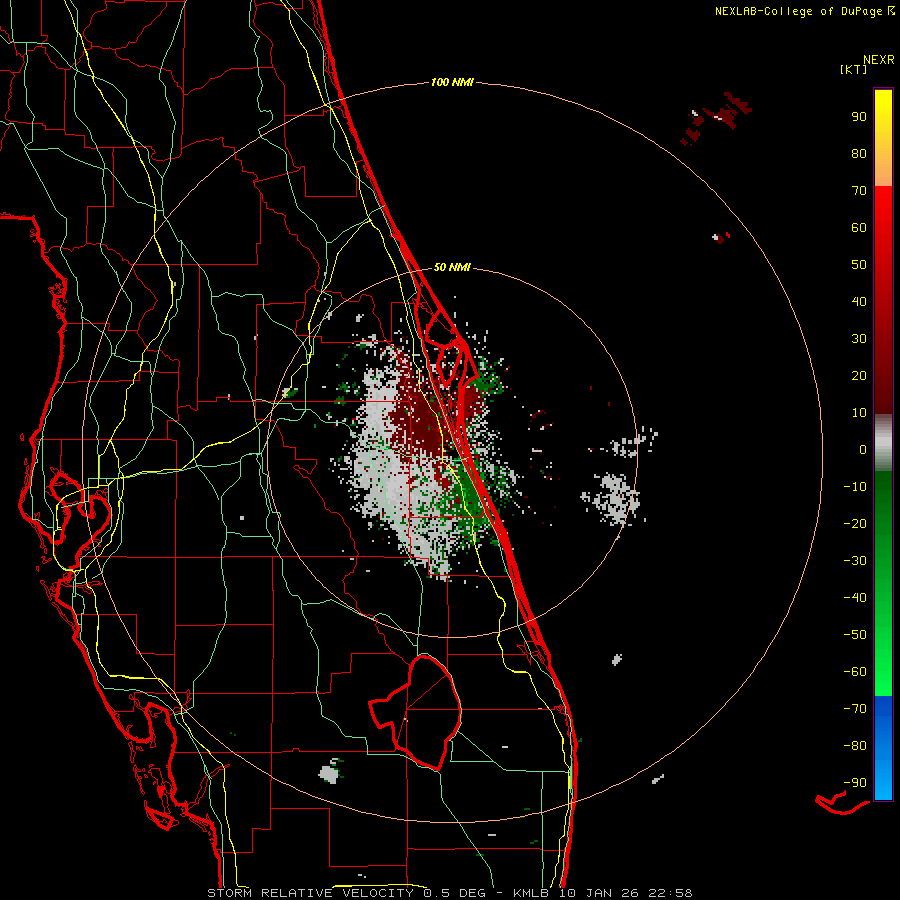900x900 pixels.
Task: Click the -60 value on velocity scale
Action: tap(855, 672)
